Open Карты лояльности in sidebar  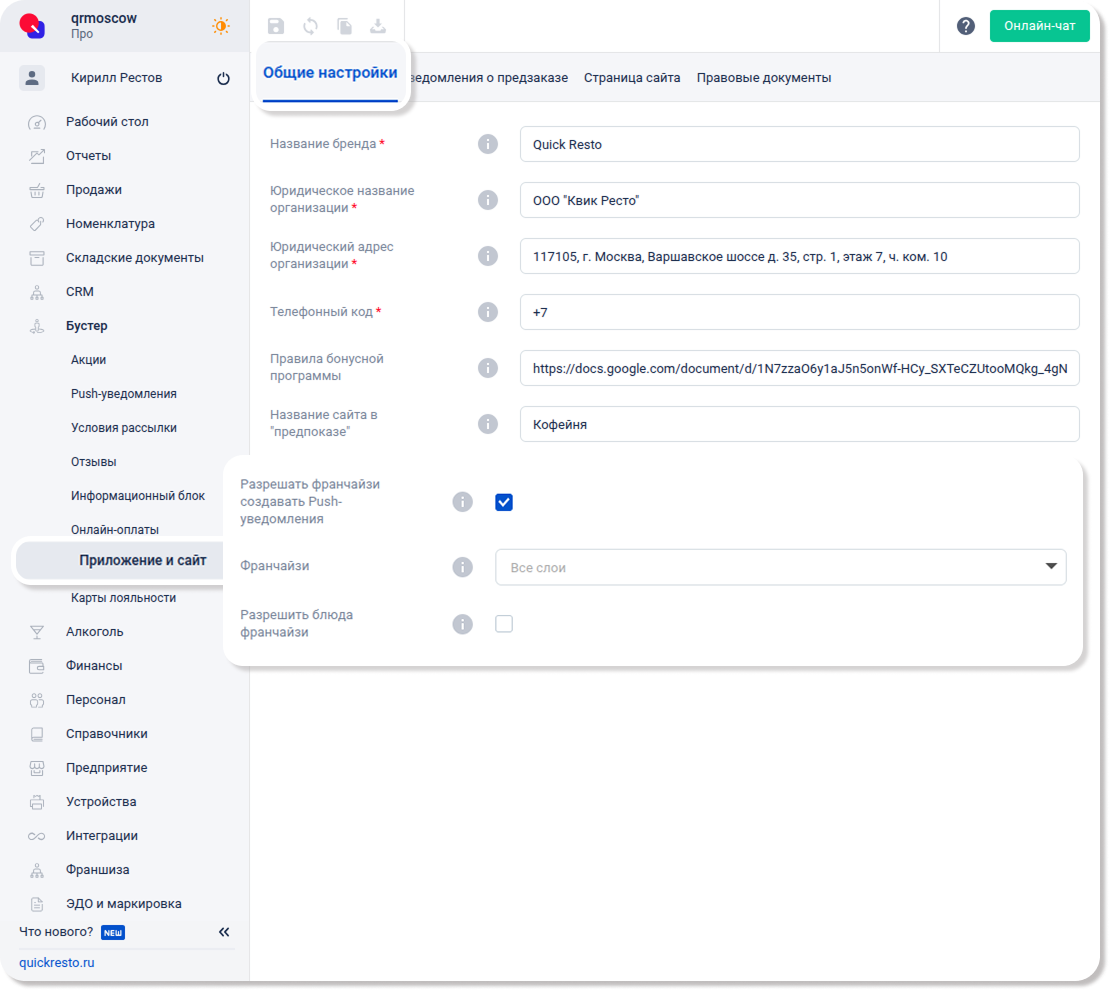(x=123, y=598)
